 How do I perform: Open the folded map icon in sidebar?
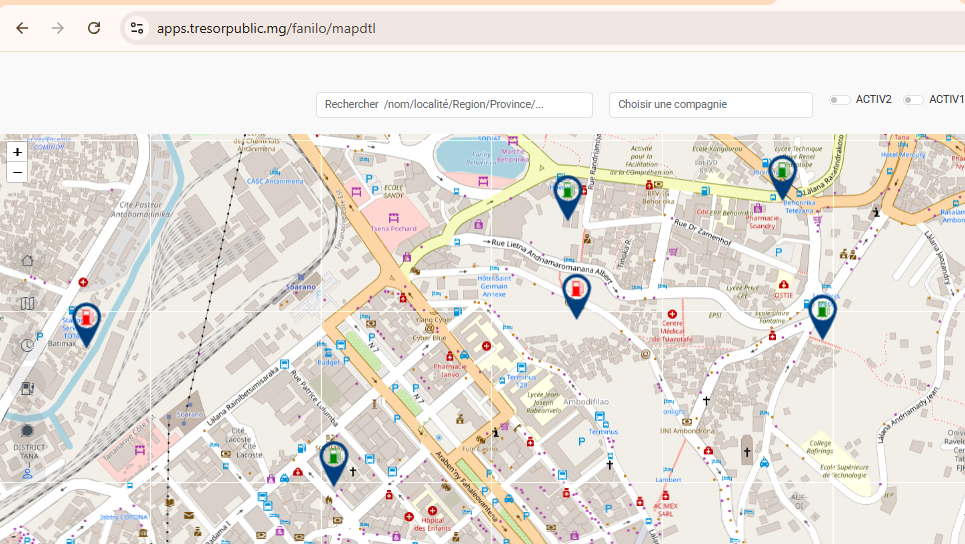tap(27, 303)
